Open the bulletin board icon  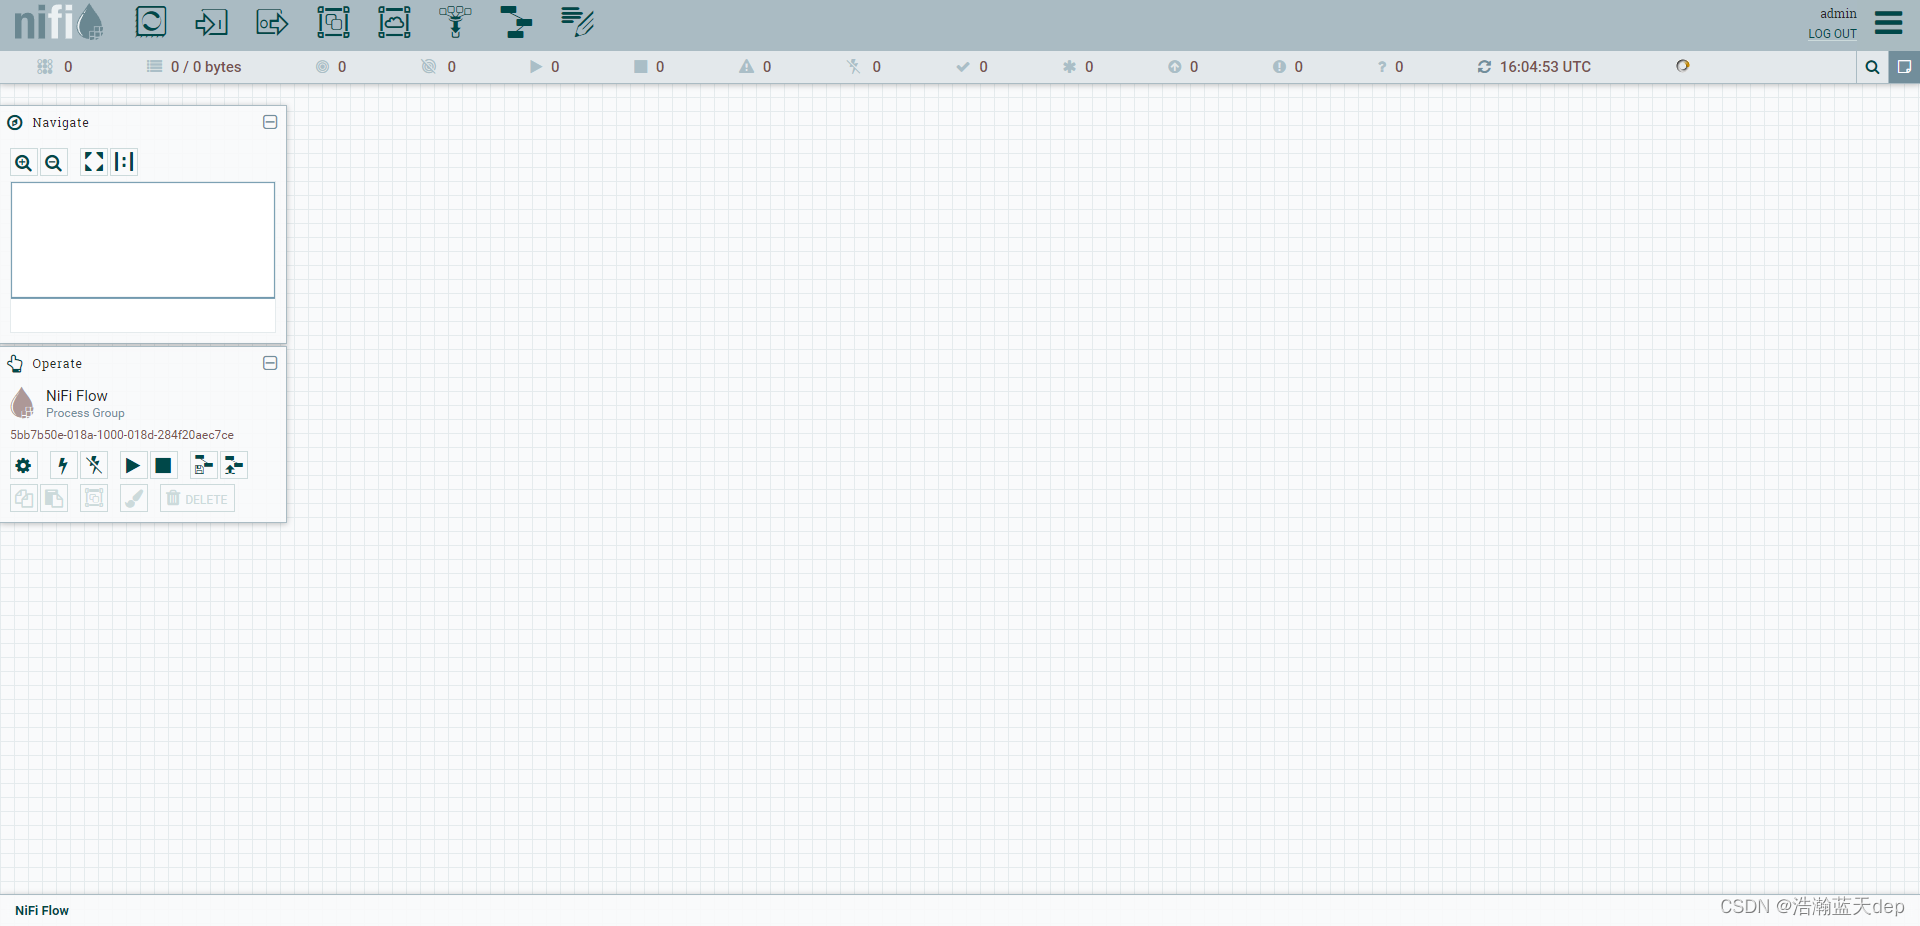1904,67
